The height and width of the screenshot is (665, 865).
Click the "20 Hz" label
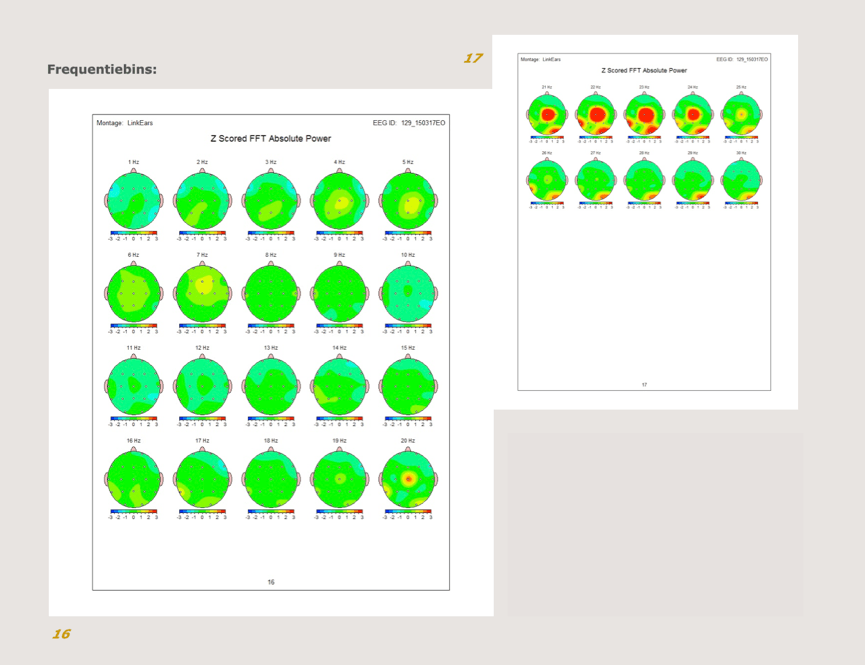[408, 441]
